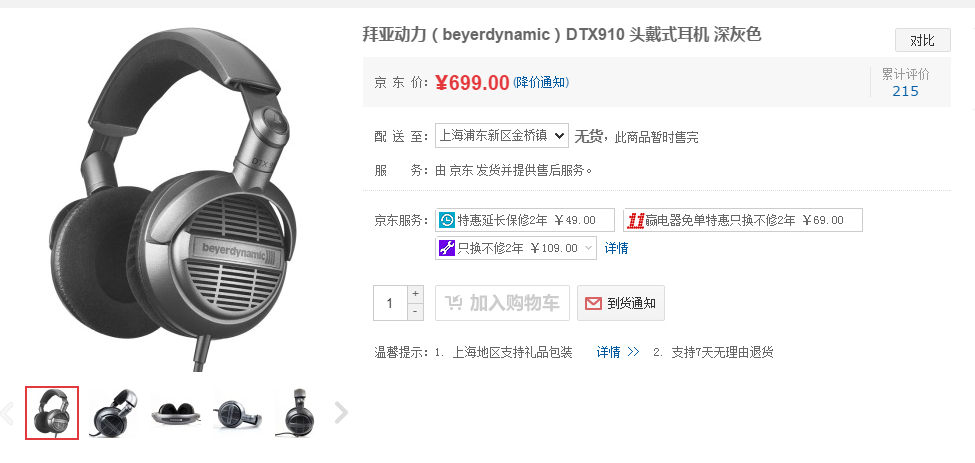Viewport: 975px width, 463px height.
Task: View the 215 cumulative reviews
Action: pyautogui.click(x=905, y=91)
